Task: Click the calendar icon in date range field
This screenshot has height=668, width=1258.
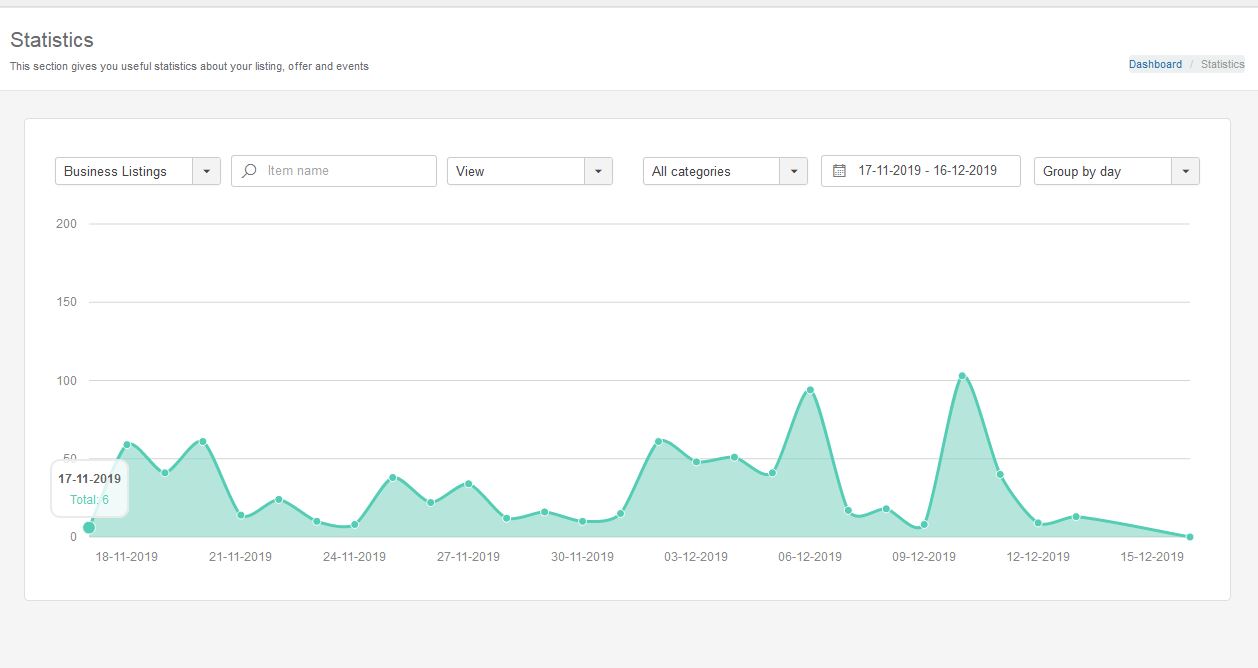Action: coord(840,171)
